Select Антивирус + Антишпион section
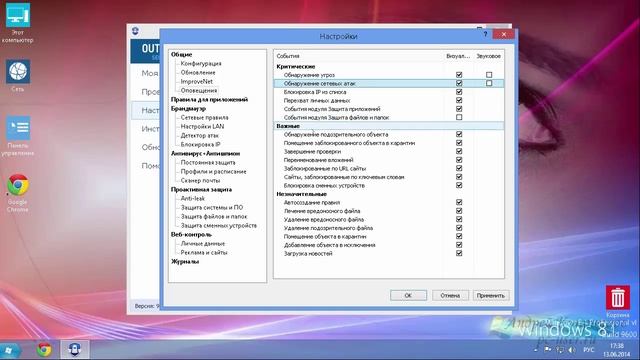Viewport: 640px width, 360px height. [x=205, y=153]
